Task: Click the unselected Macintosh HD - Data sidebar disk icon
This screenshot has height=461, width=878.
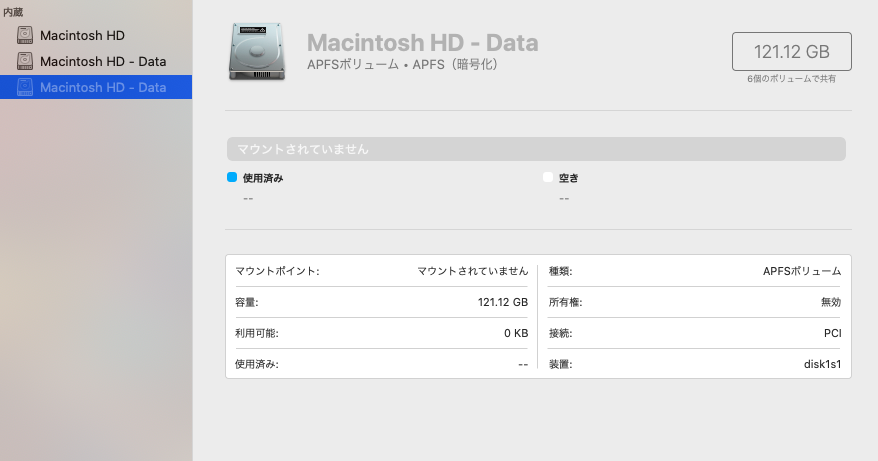Action: pyautogui.click(x=26, y=61)
